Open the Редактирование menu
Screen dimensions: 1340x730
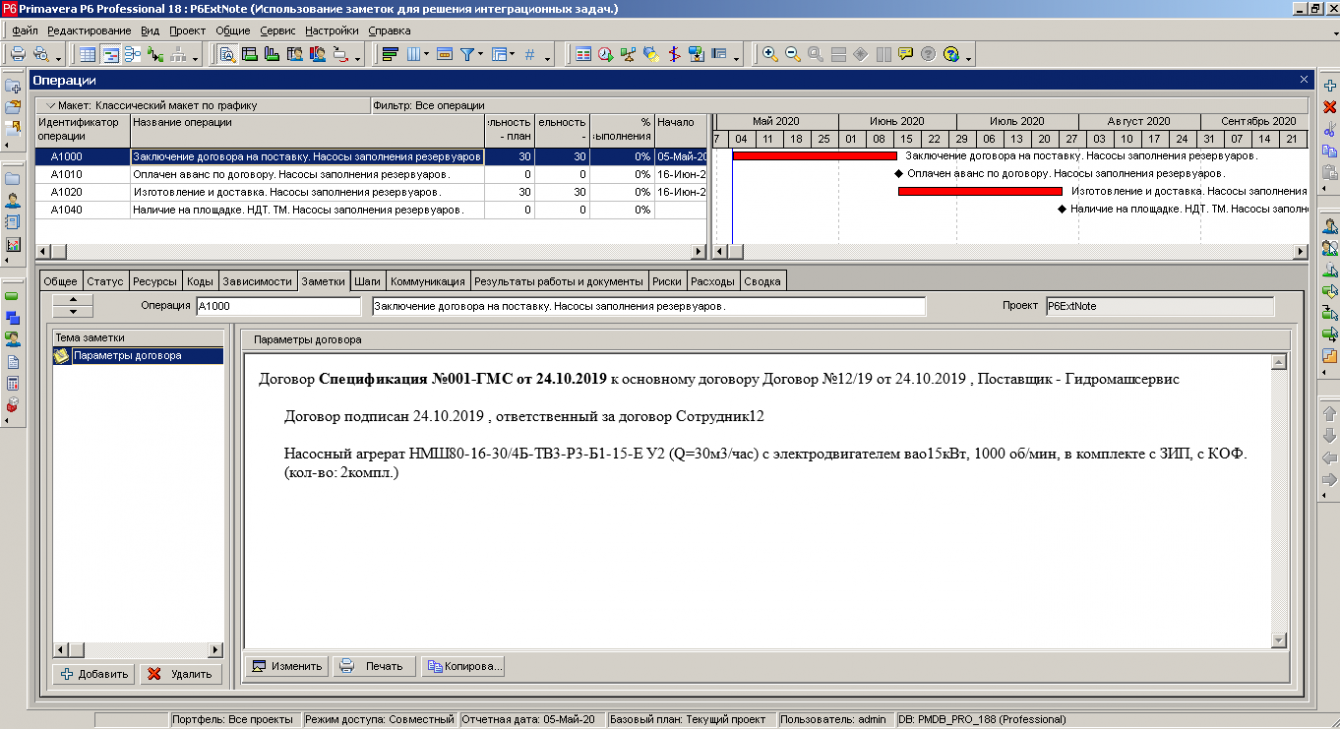pyautogui.click(x=89, y=31)
